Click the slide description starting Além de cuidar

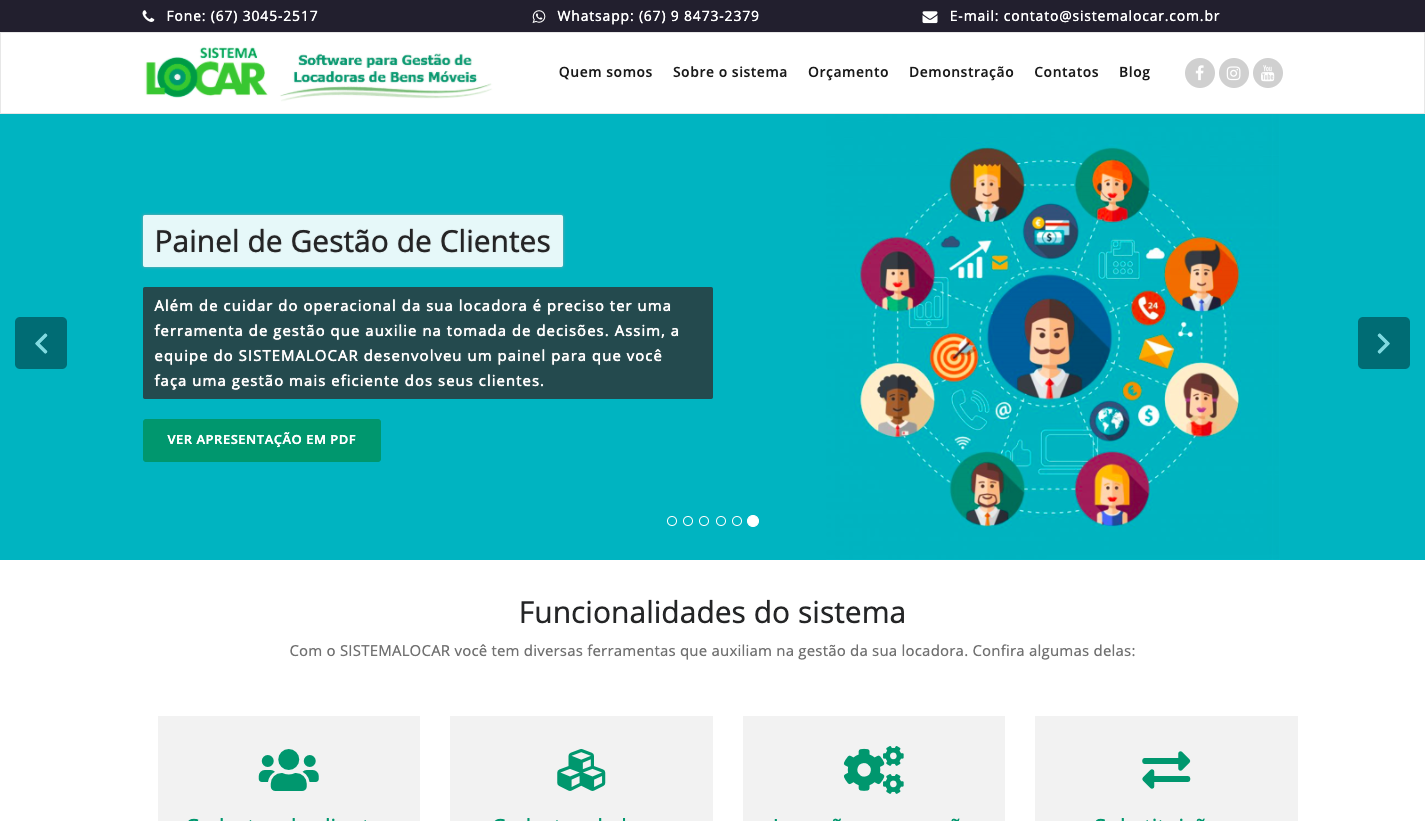[428, 343]
